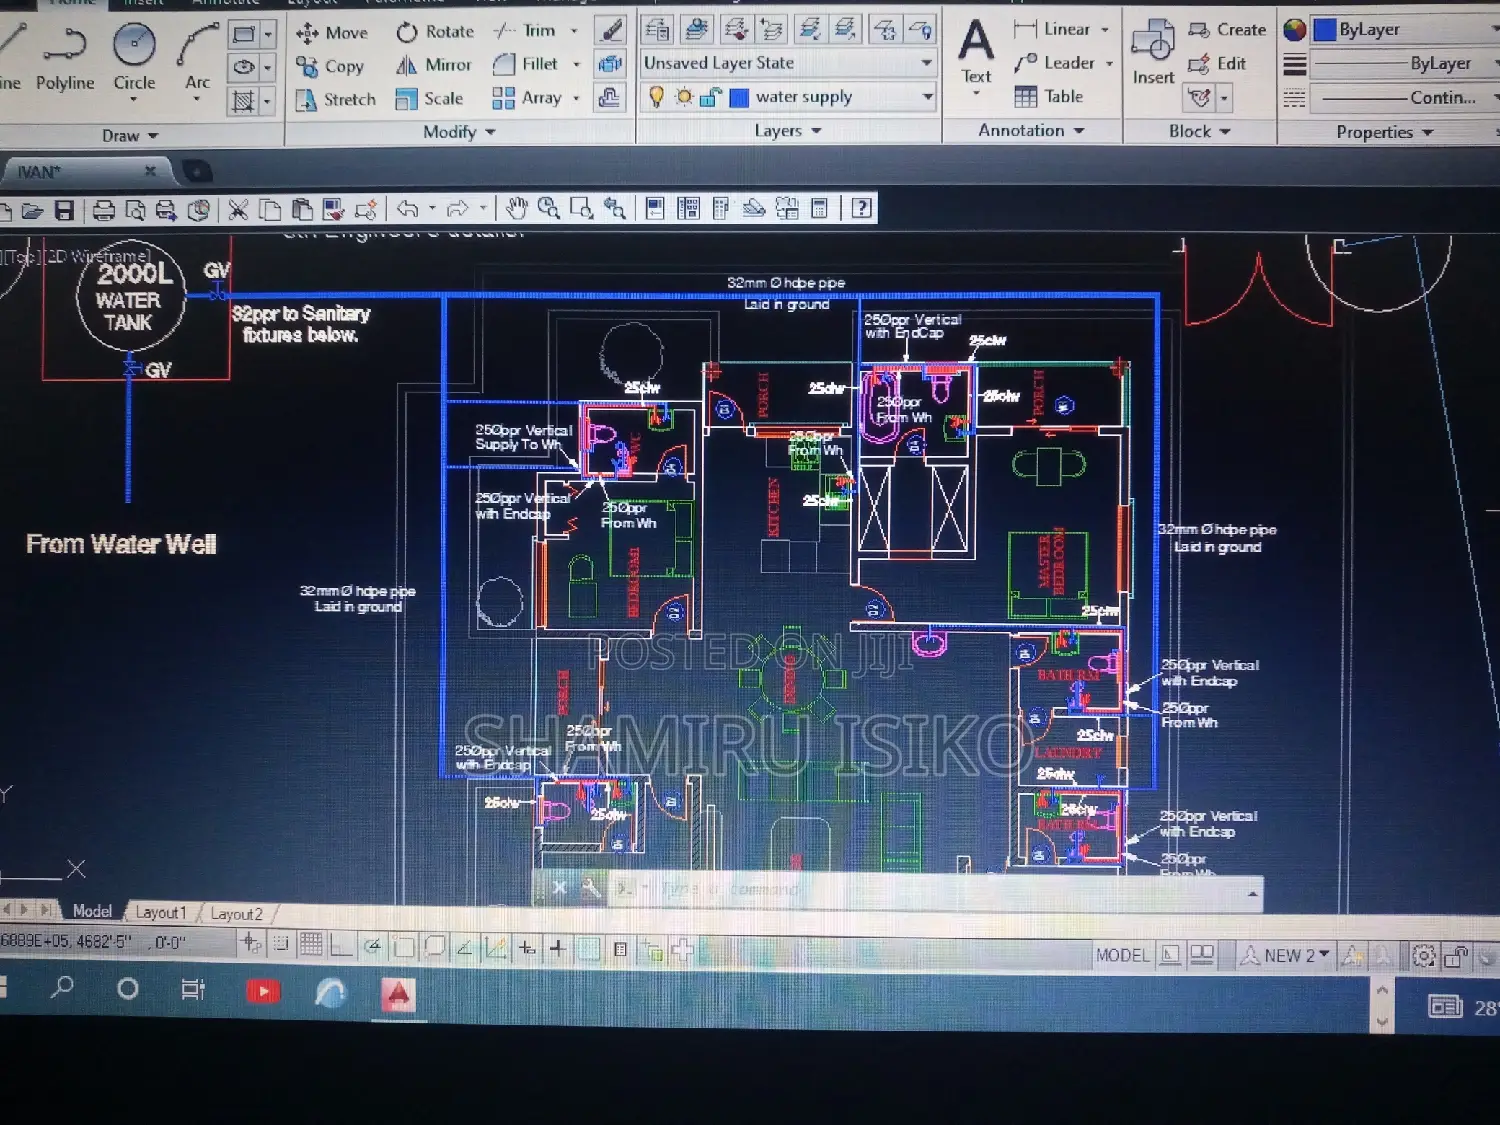
Task: Click the Save icon in toolbar
Action: (64, 210)
